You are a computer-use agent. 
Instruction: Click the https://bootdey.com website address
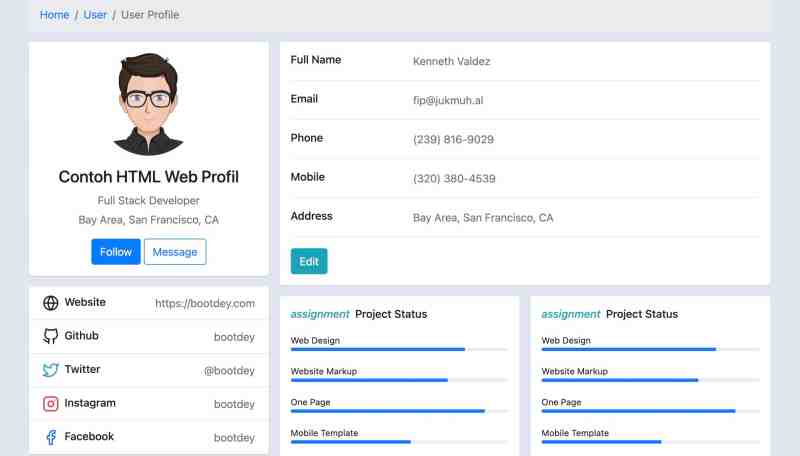pyautogui.click(x=205, y=303)
